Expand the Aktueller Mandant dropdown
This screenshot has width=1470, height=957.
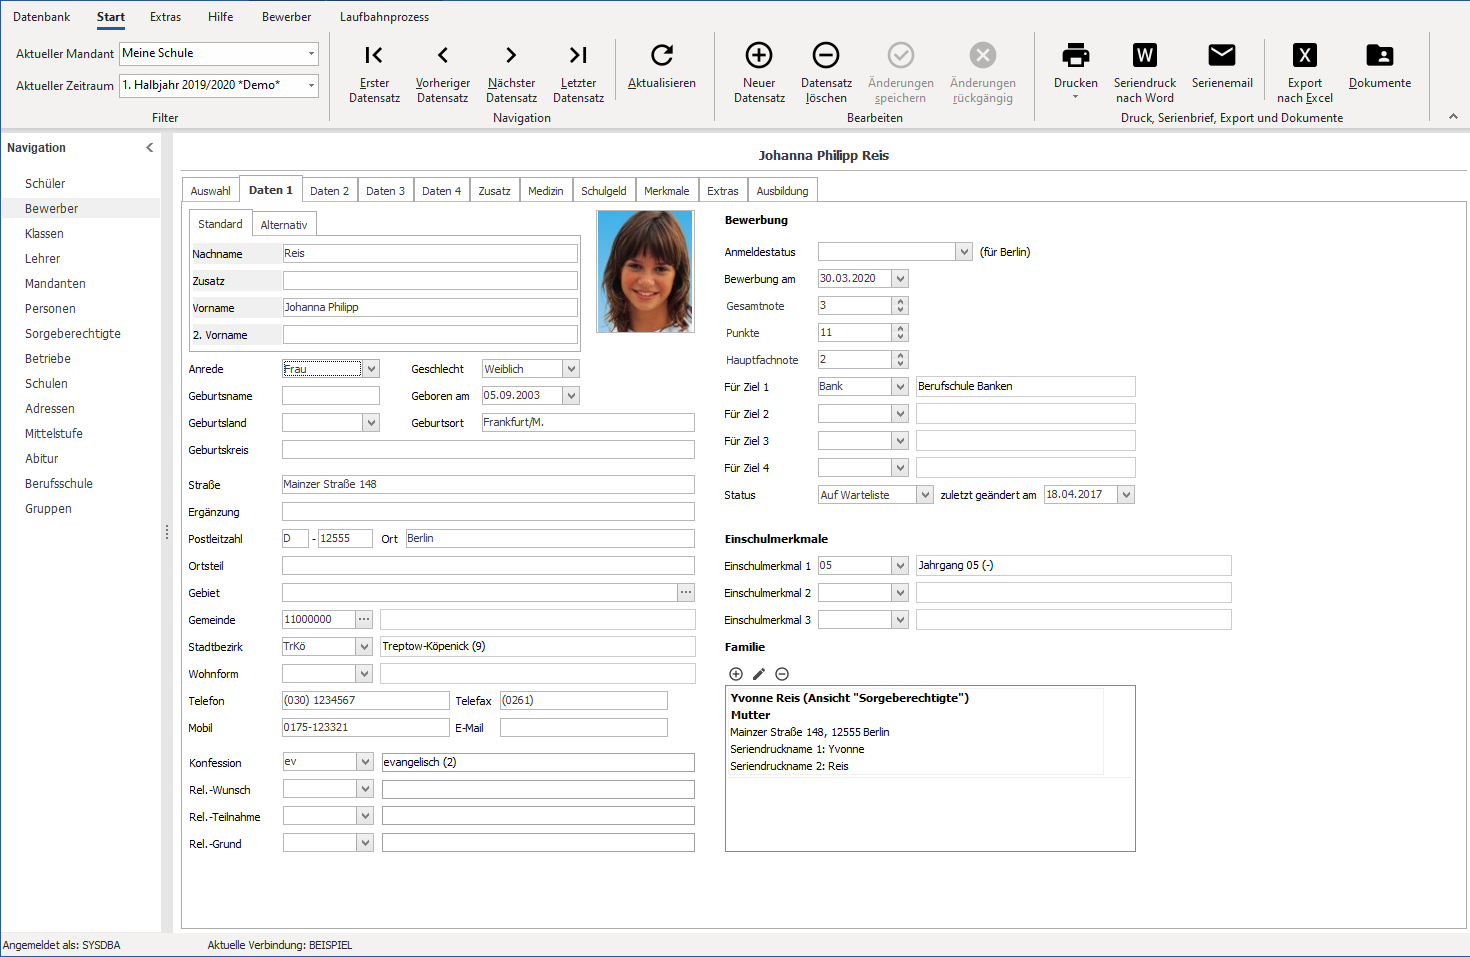pos(311,53)
